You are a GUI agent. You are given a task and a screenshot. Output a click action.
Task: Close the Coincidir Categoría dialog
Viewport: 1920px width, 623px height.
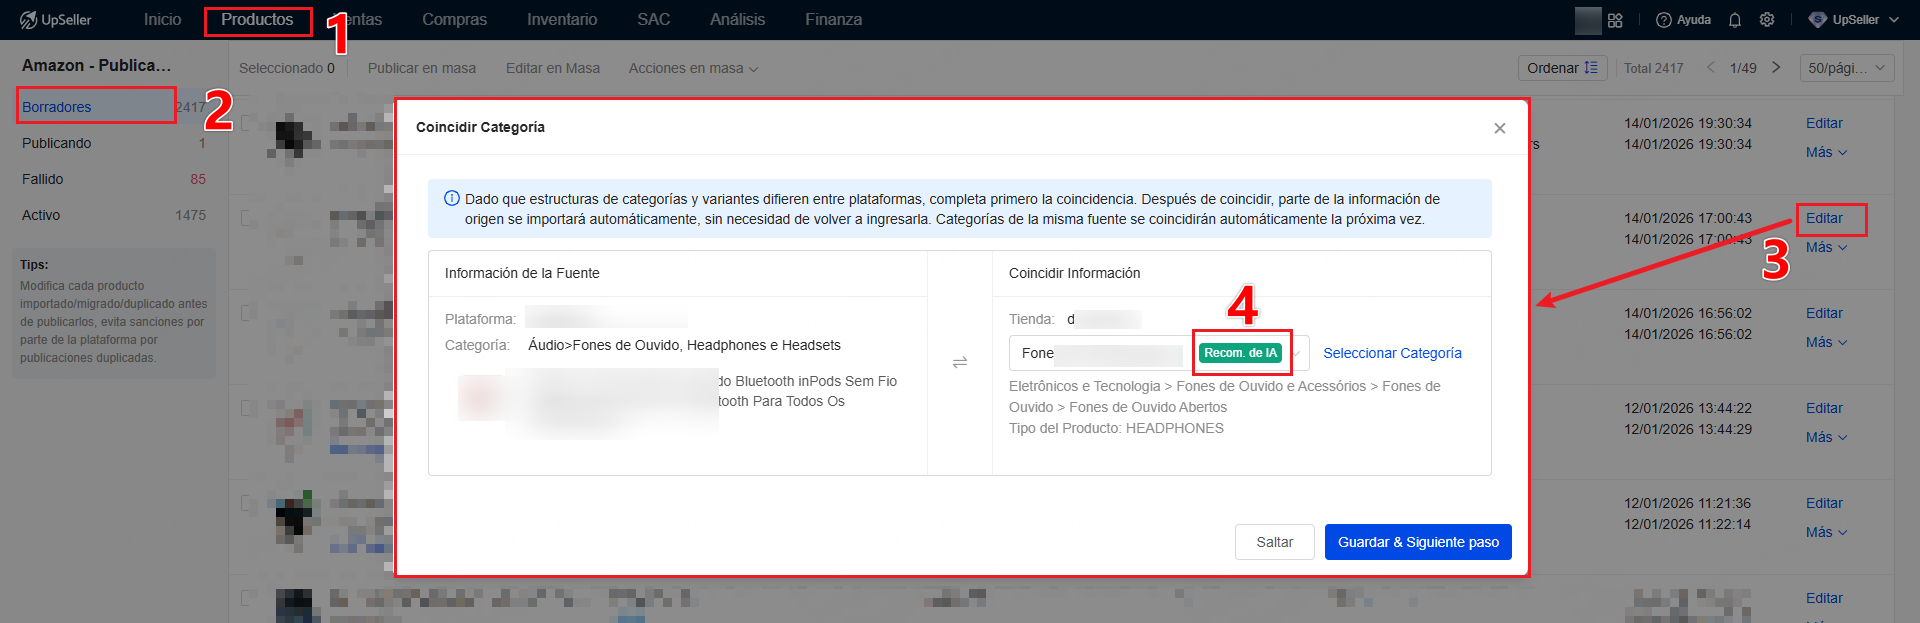point(1499,128)
